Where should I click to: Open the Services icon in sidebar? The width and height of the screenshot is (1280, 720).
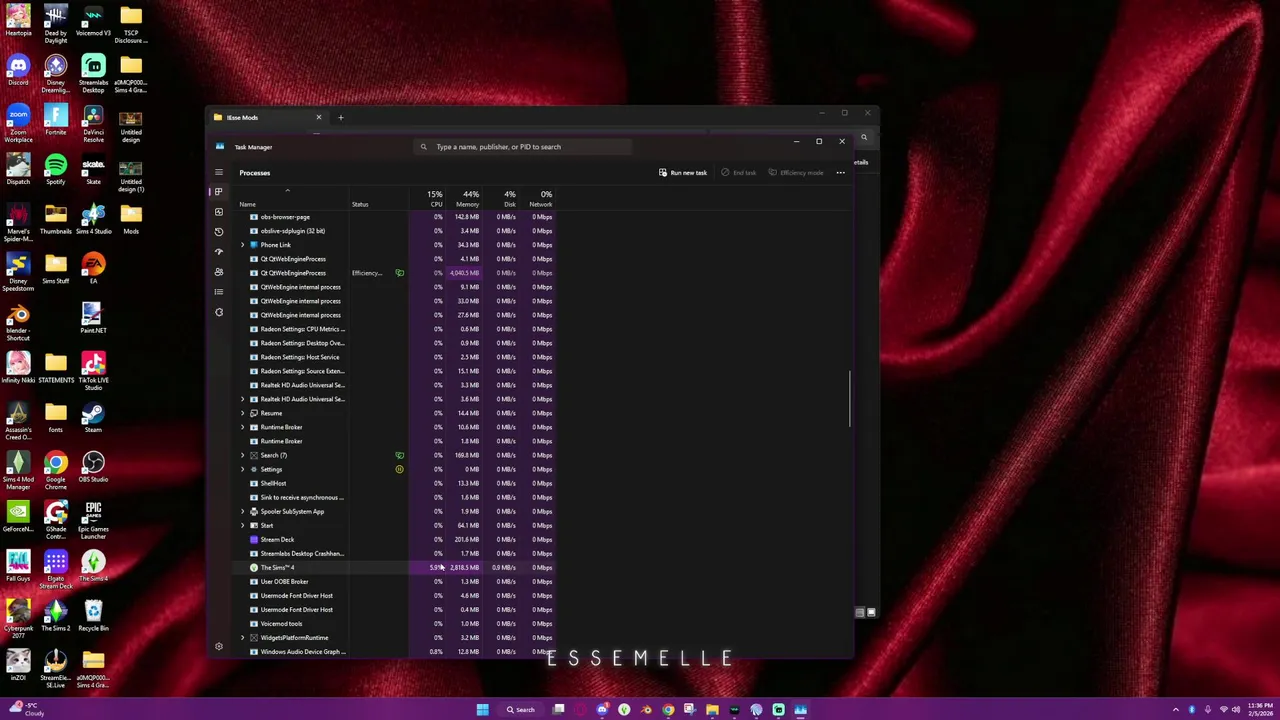219,311
